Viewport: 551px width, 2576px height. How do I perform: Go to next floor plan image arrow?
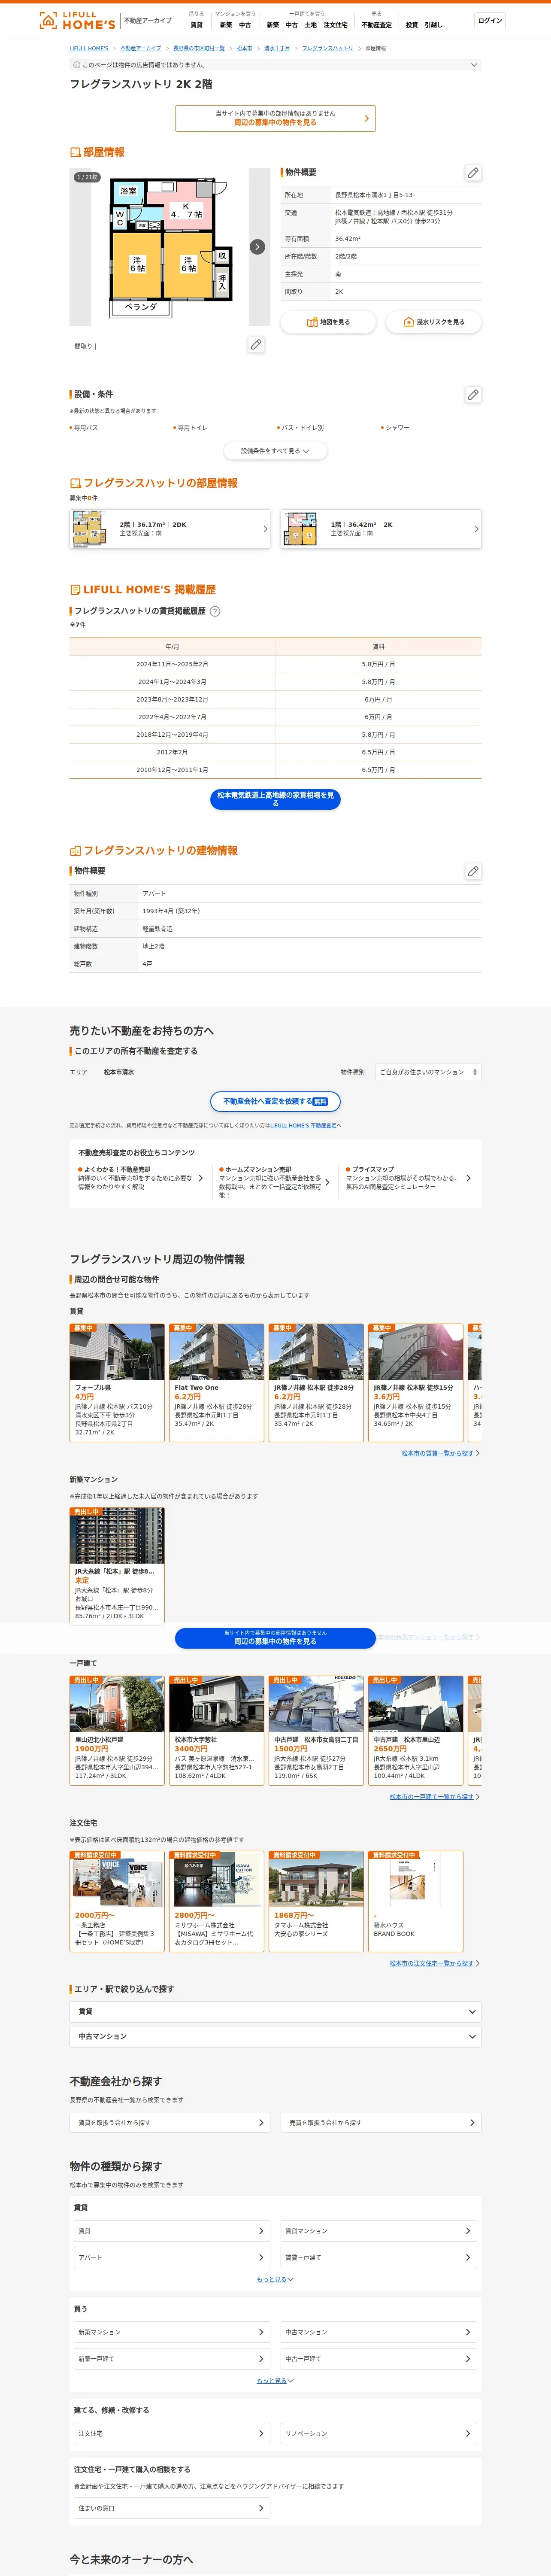point(257,247)
